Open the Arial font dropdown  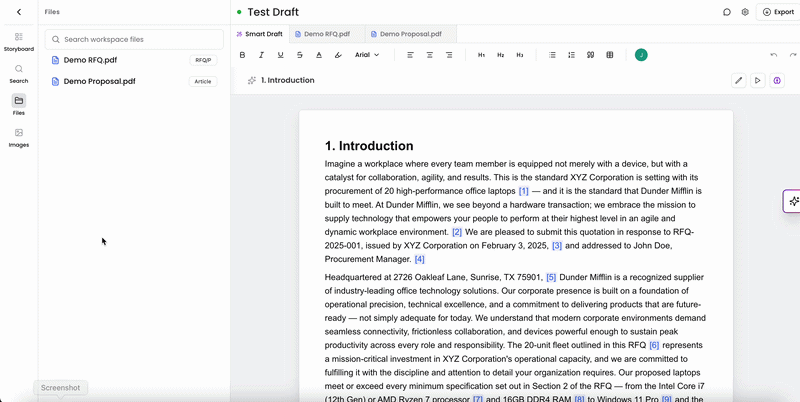367,55
